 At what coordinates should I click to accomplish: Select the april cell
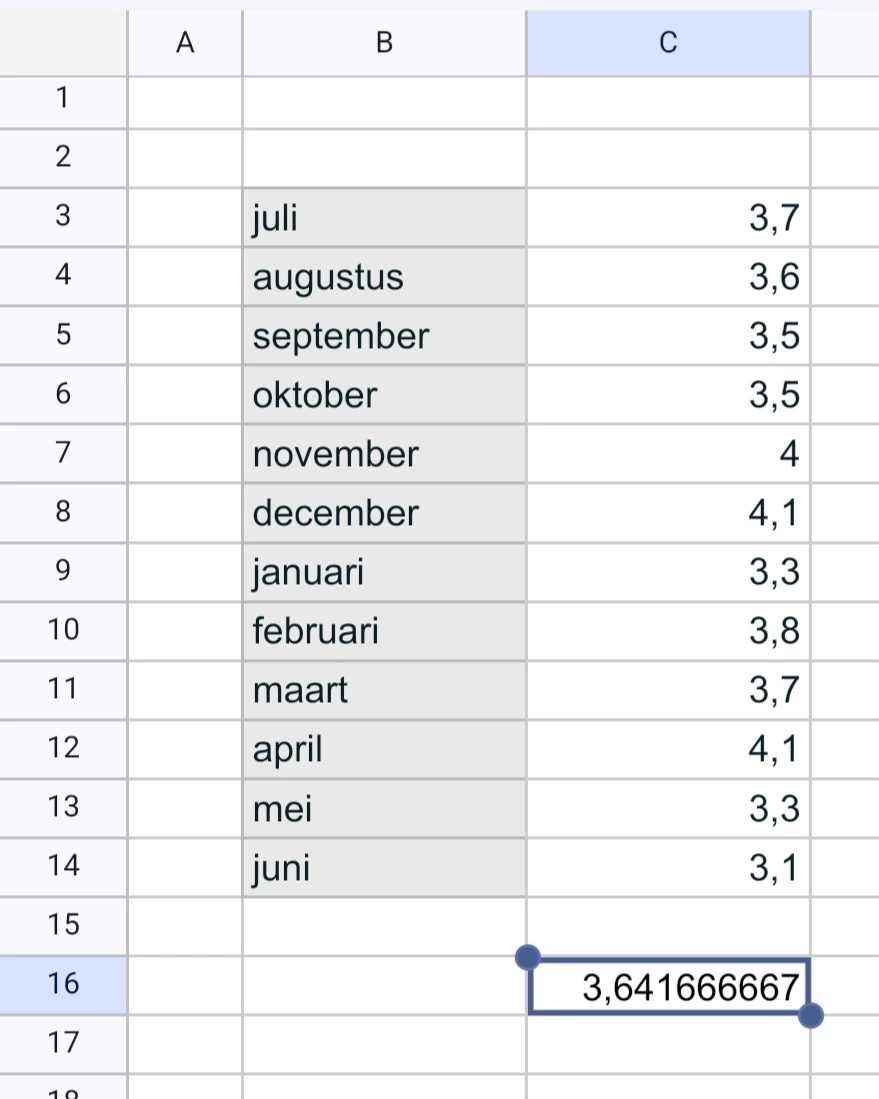point(384,749)
